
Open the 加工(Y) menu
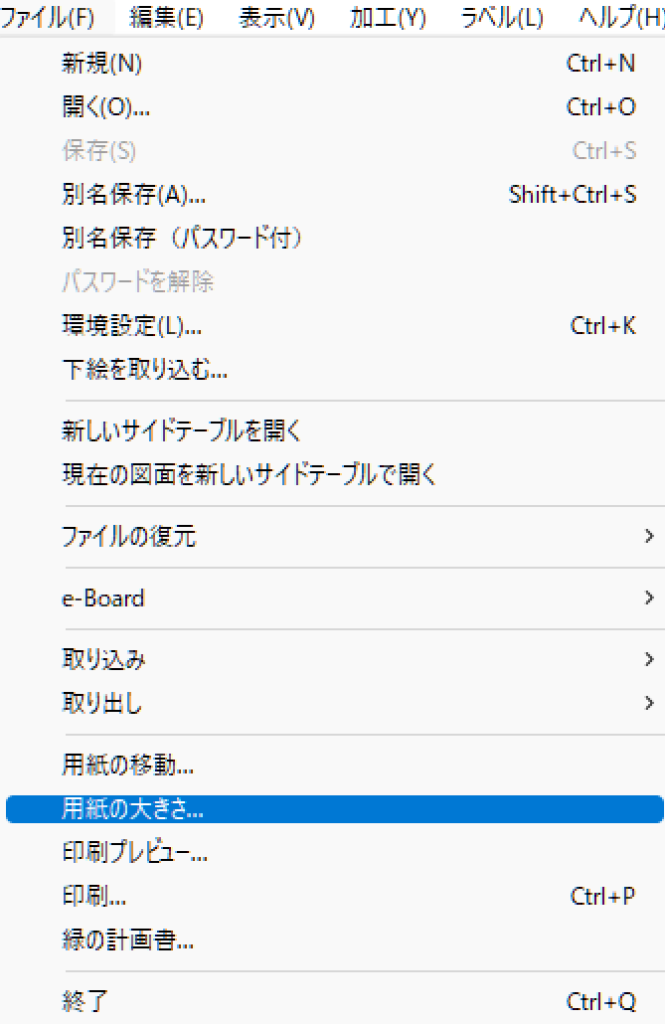point(388,17)
